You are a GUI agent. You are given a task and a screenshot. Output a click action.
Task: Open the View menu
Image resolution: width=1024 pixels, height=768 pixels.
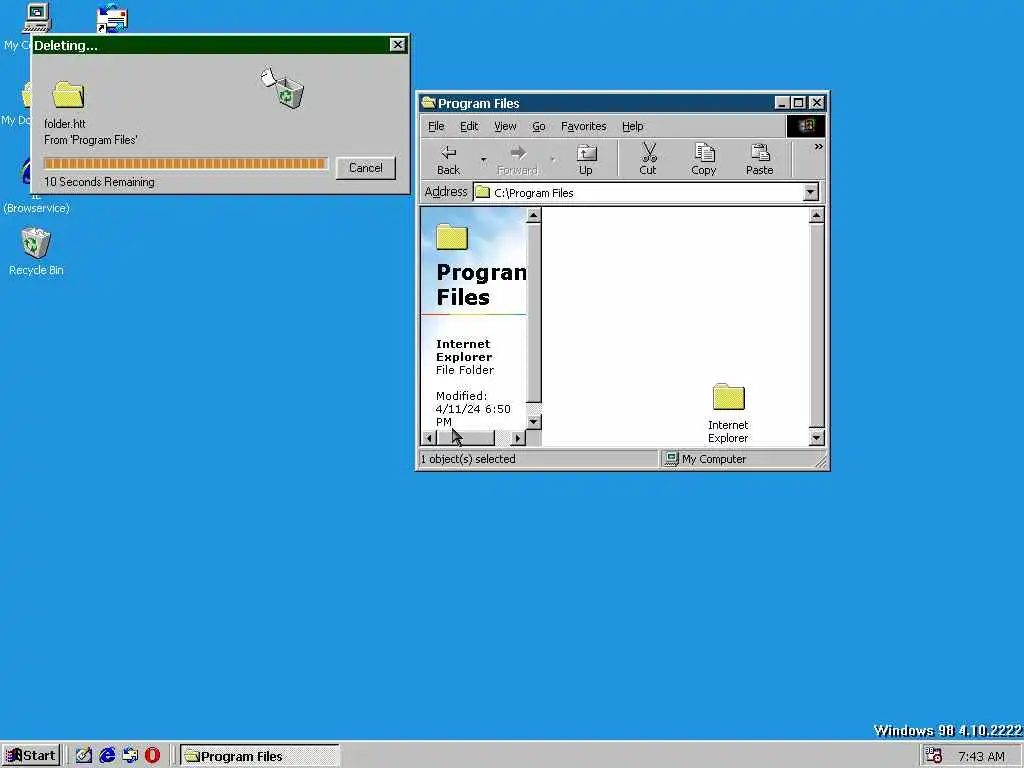[x=505, y=126]
